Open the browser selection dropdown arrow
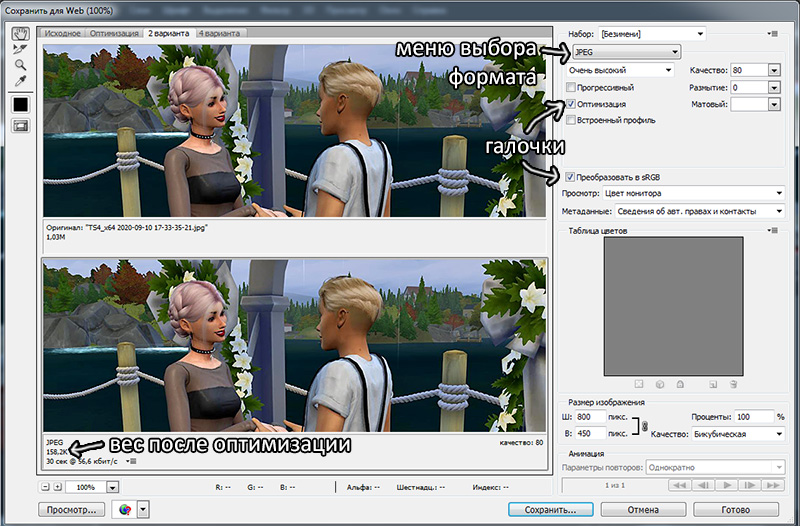 click(x=143, y=509)
